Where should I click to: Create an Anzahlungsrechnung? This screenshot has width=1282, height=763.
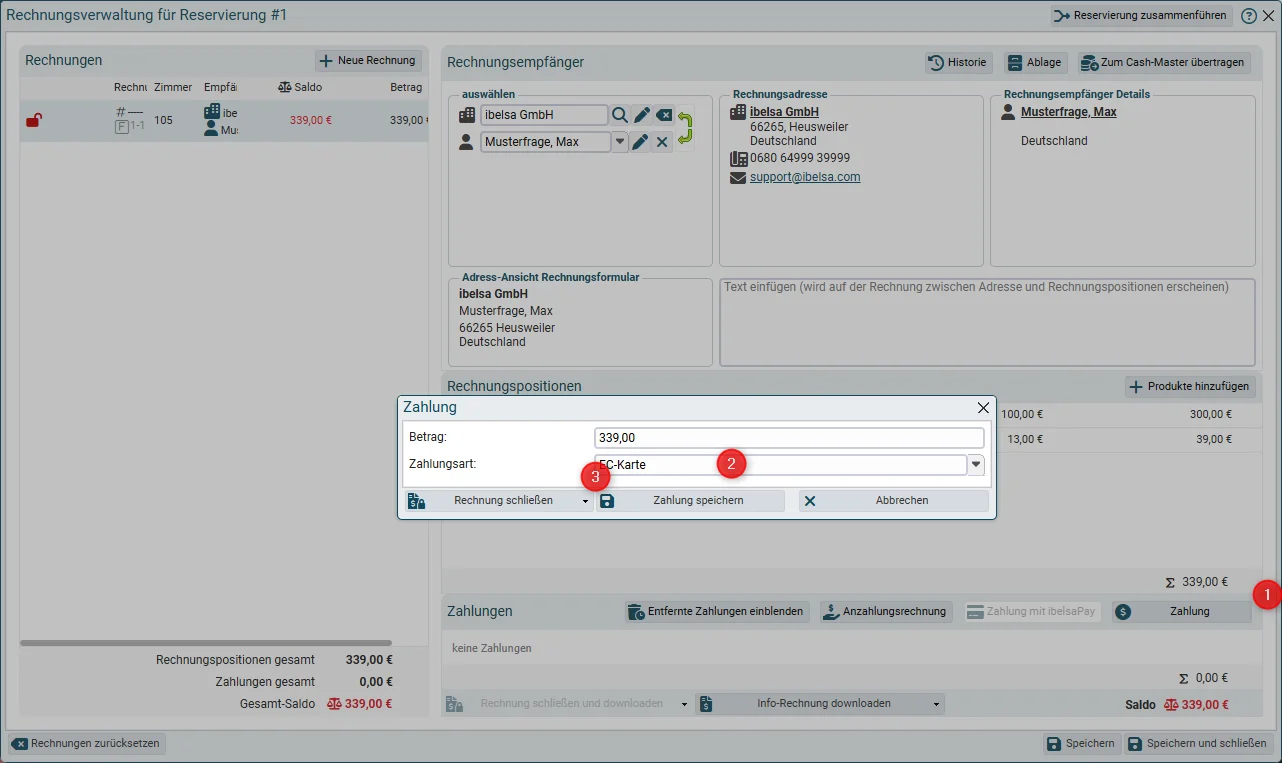click(886, 612)
